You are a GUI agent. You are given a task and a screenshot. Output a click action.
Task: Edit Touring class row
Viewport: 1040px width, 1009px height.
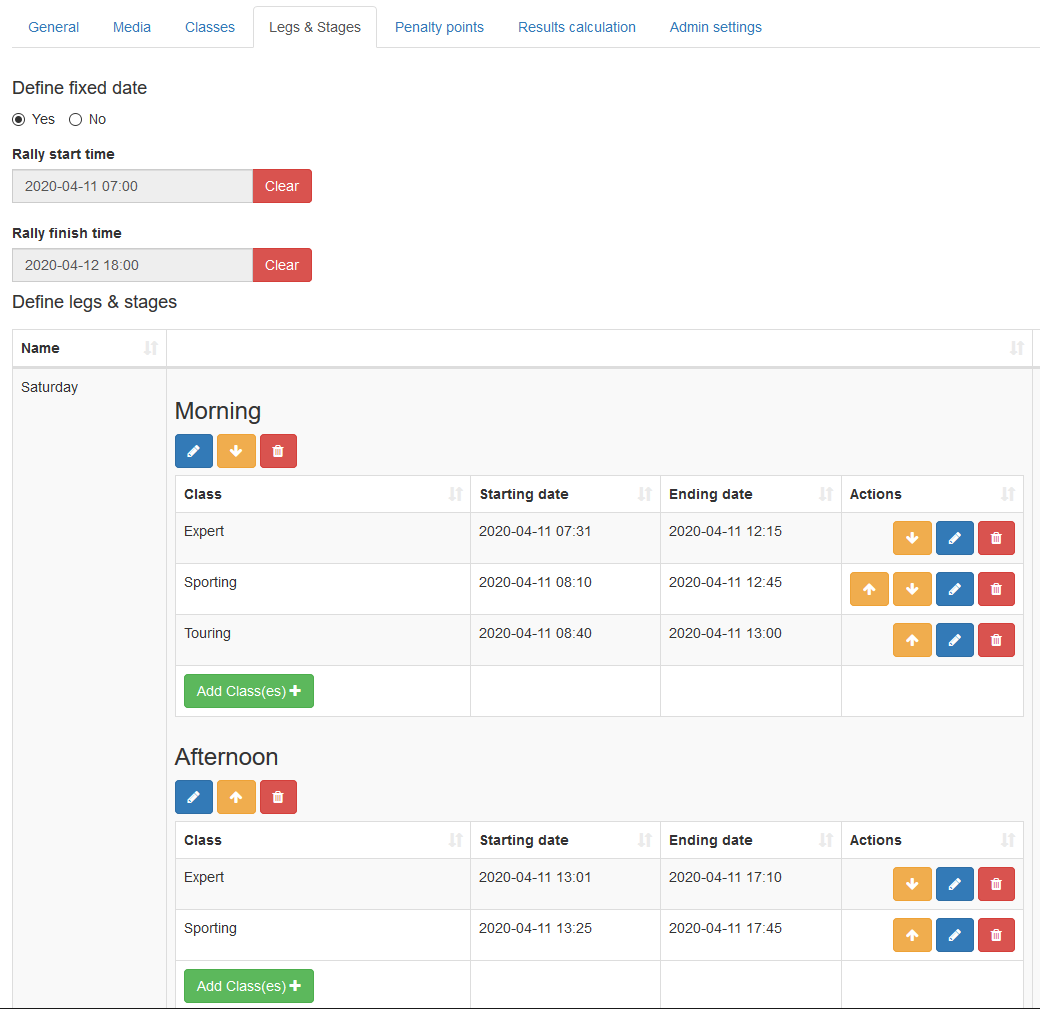[954, 640]
